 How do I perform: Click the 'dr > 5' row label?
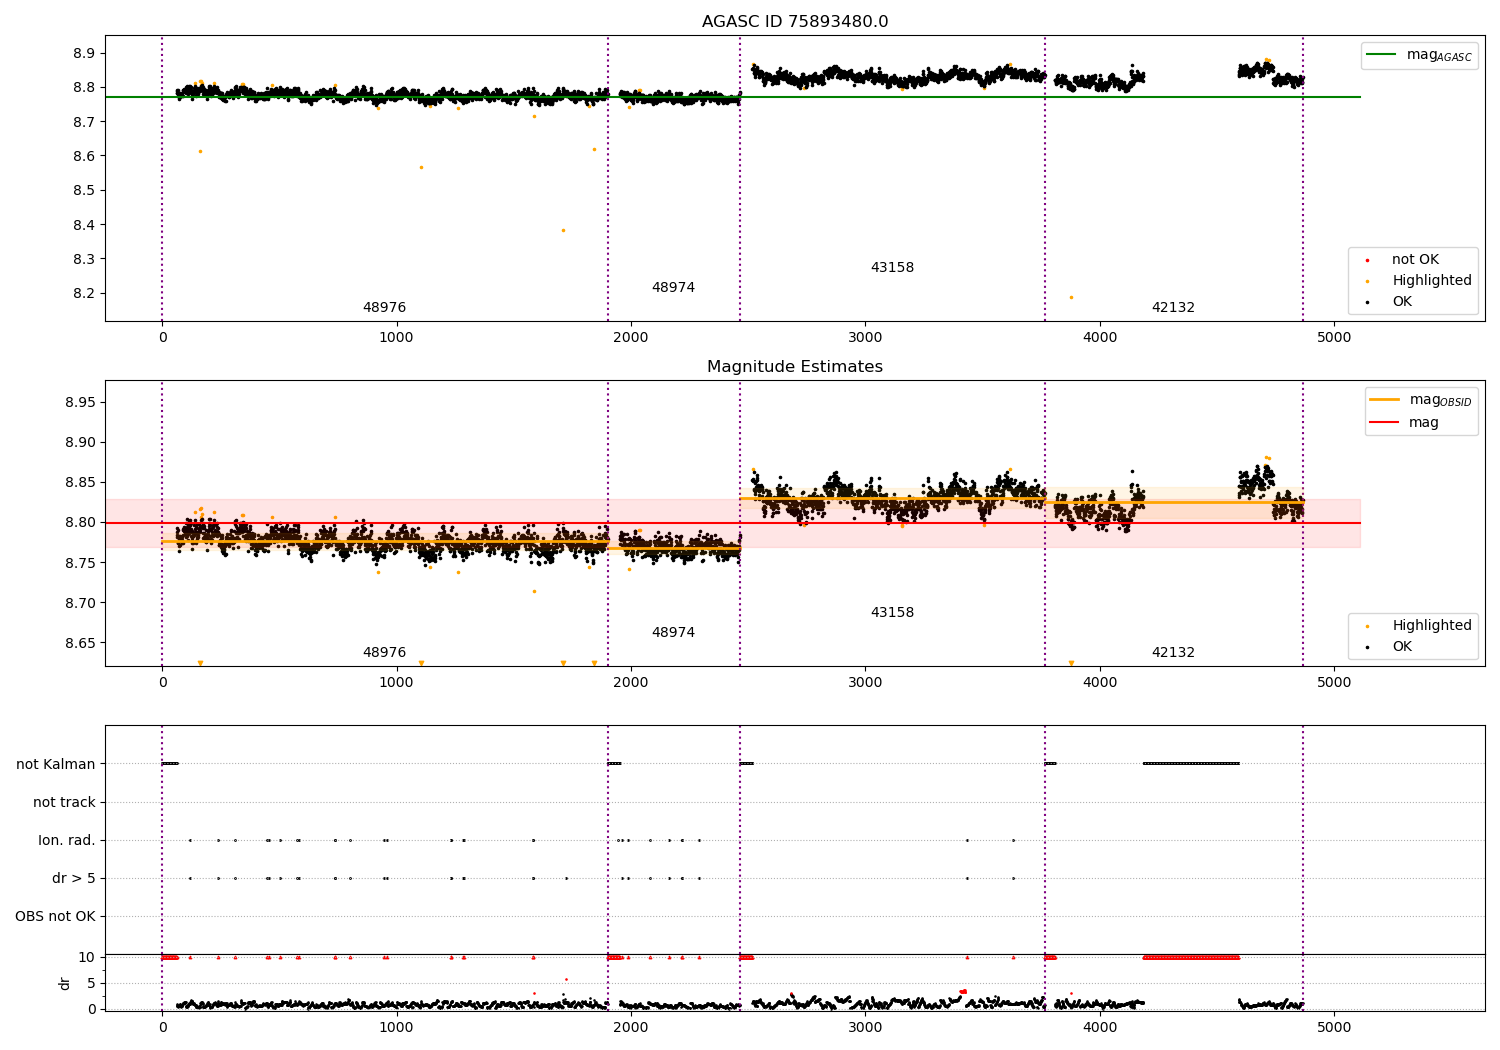point(73,879)
